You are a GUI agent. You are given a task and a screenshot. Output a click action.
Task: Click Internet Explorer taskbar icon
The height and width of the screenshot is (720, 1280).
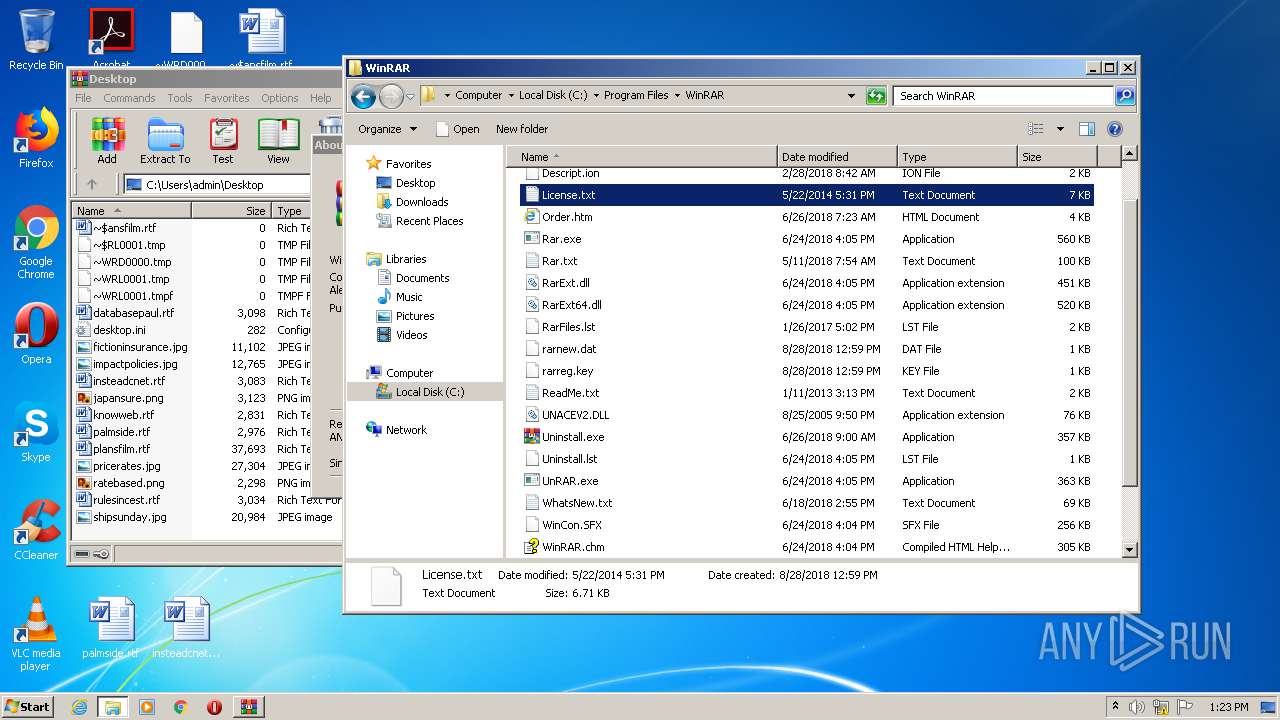click(79, 707)
